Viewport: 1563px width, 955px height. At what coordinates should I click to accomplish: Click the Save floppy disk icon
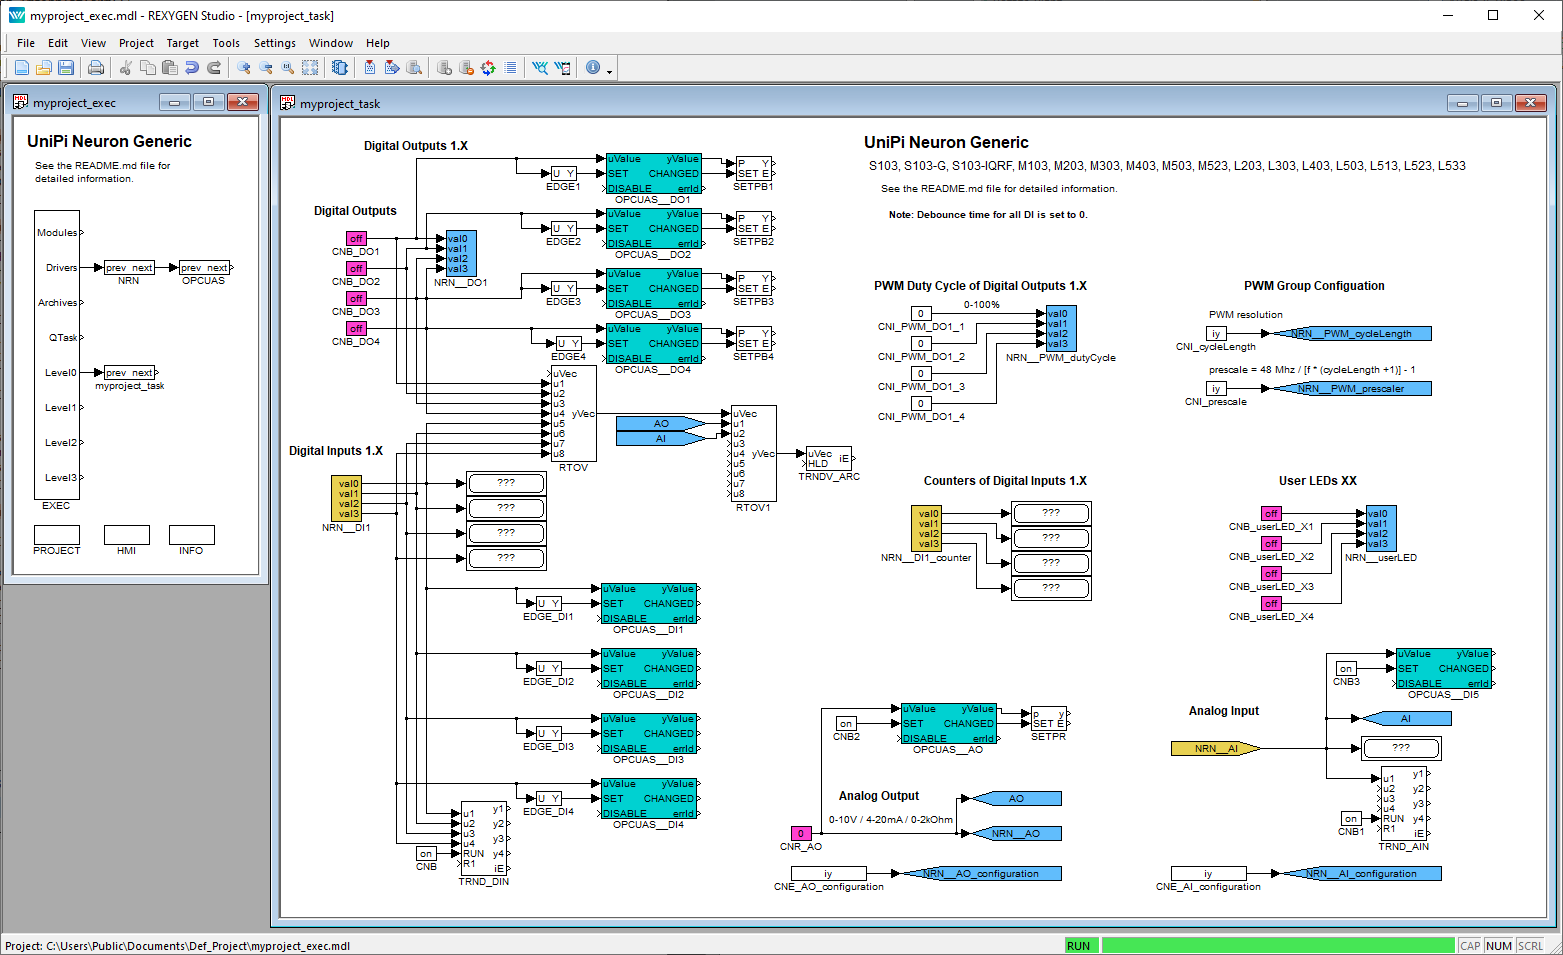[x=65, y=68]
